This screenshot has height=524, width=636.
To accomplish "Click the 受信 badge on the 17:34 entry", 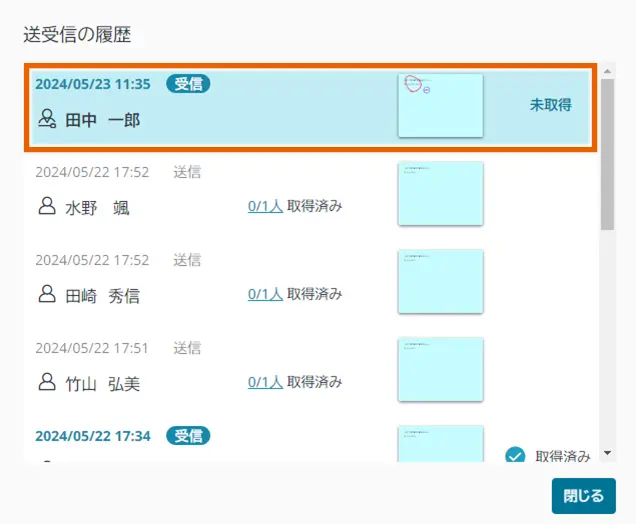I will (188, 435).
